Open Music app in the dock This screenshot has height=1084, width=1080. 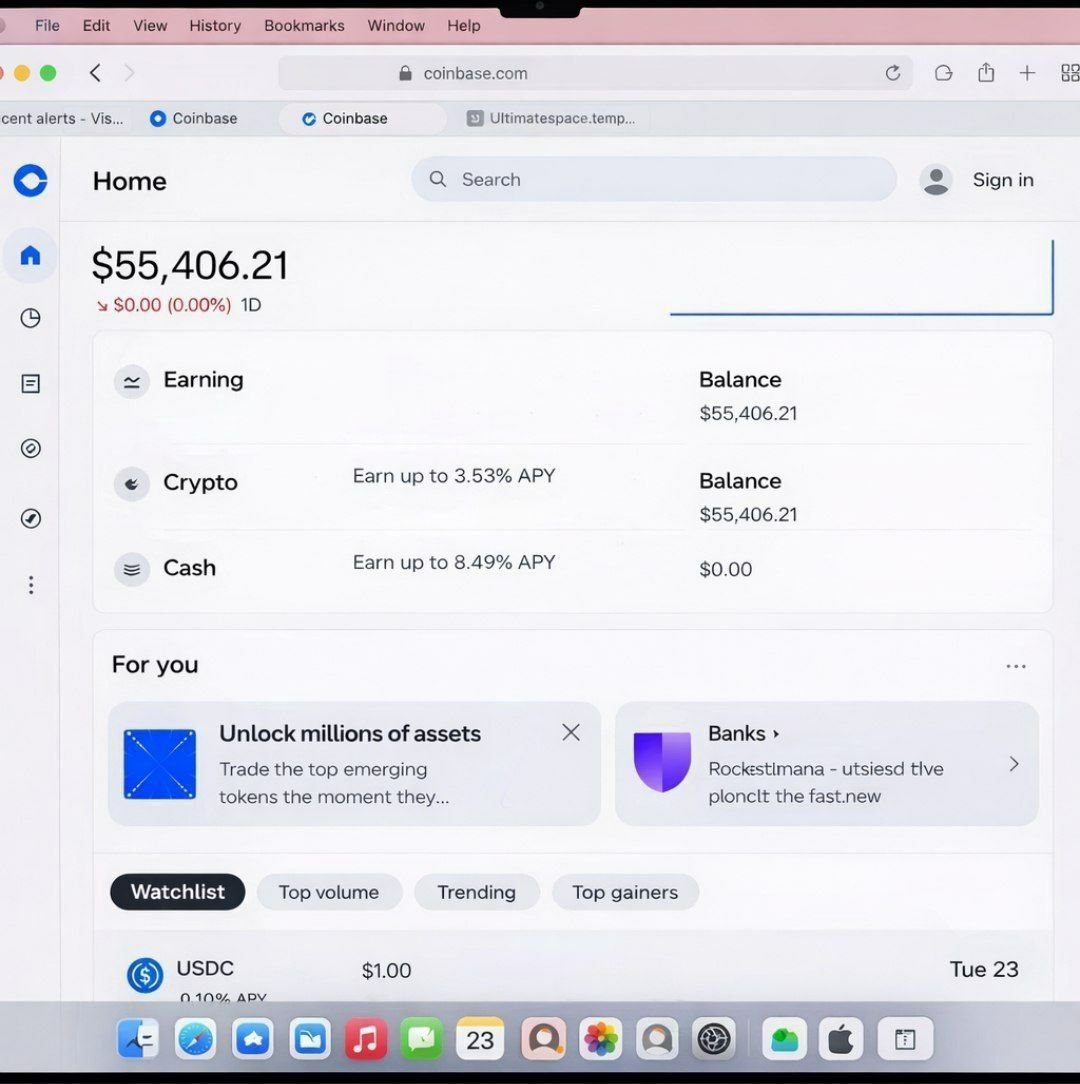(x=366, y=1038)
